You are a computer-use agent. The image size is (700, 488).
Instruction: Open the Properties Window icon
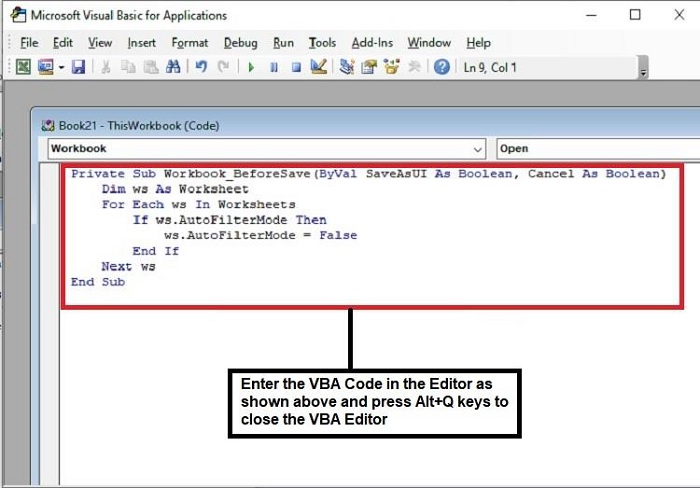pos(369,67)
